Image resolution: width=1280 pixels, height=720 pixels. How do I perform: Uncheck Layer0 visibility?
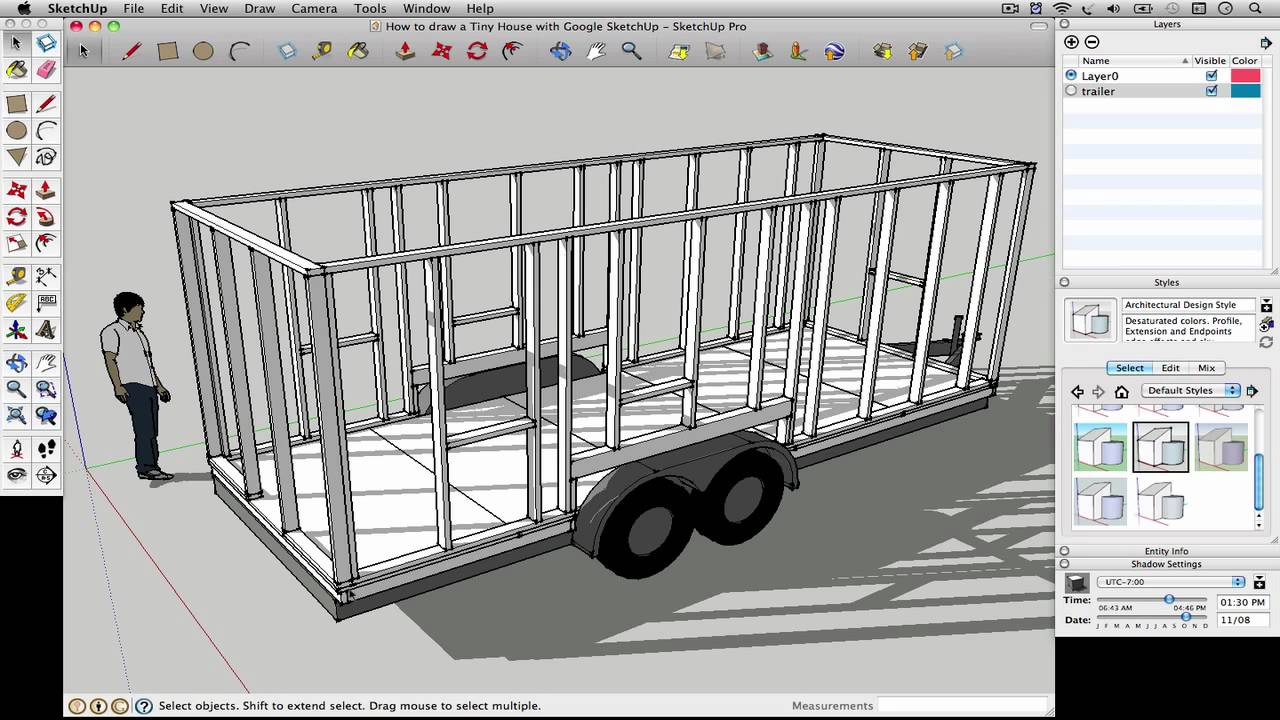tap(1211, 76)
